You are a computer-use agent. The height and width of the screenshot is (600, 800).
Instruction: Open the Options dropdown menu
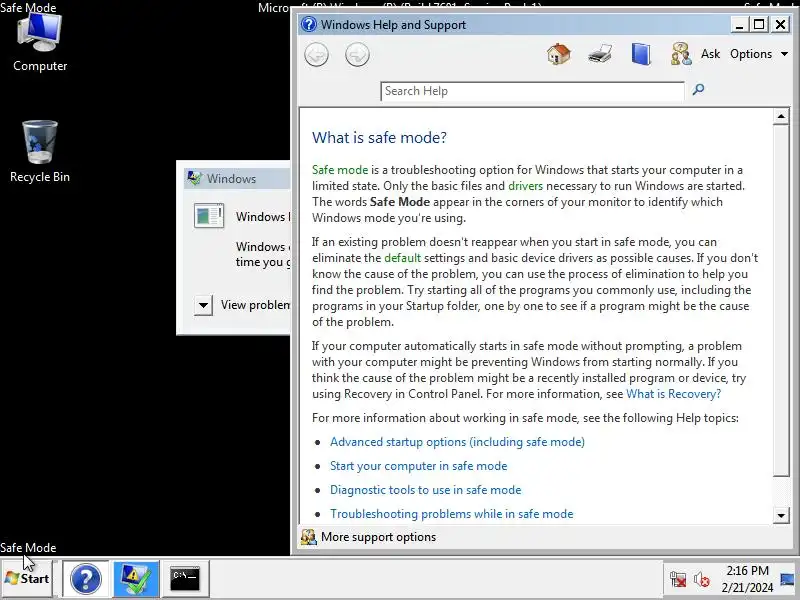click(x=759, y=54)
